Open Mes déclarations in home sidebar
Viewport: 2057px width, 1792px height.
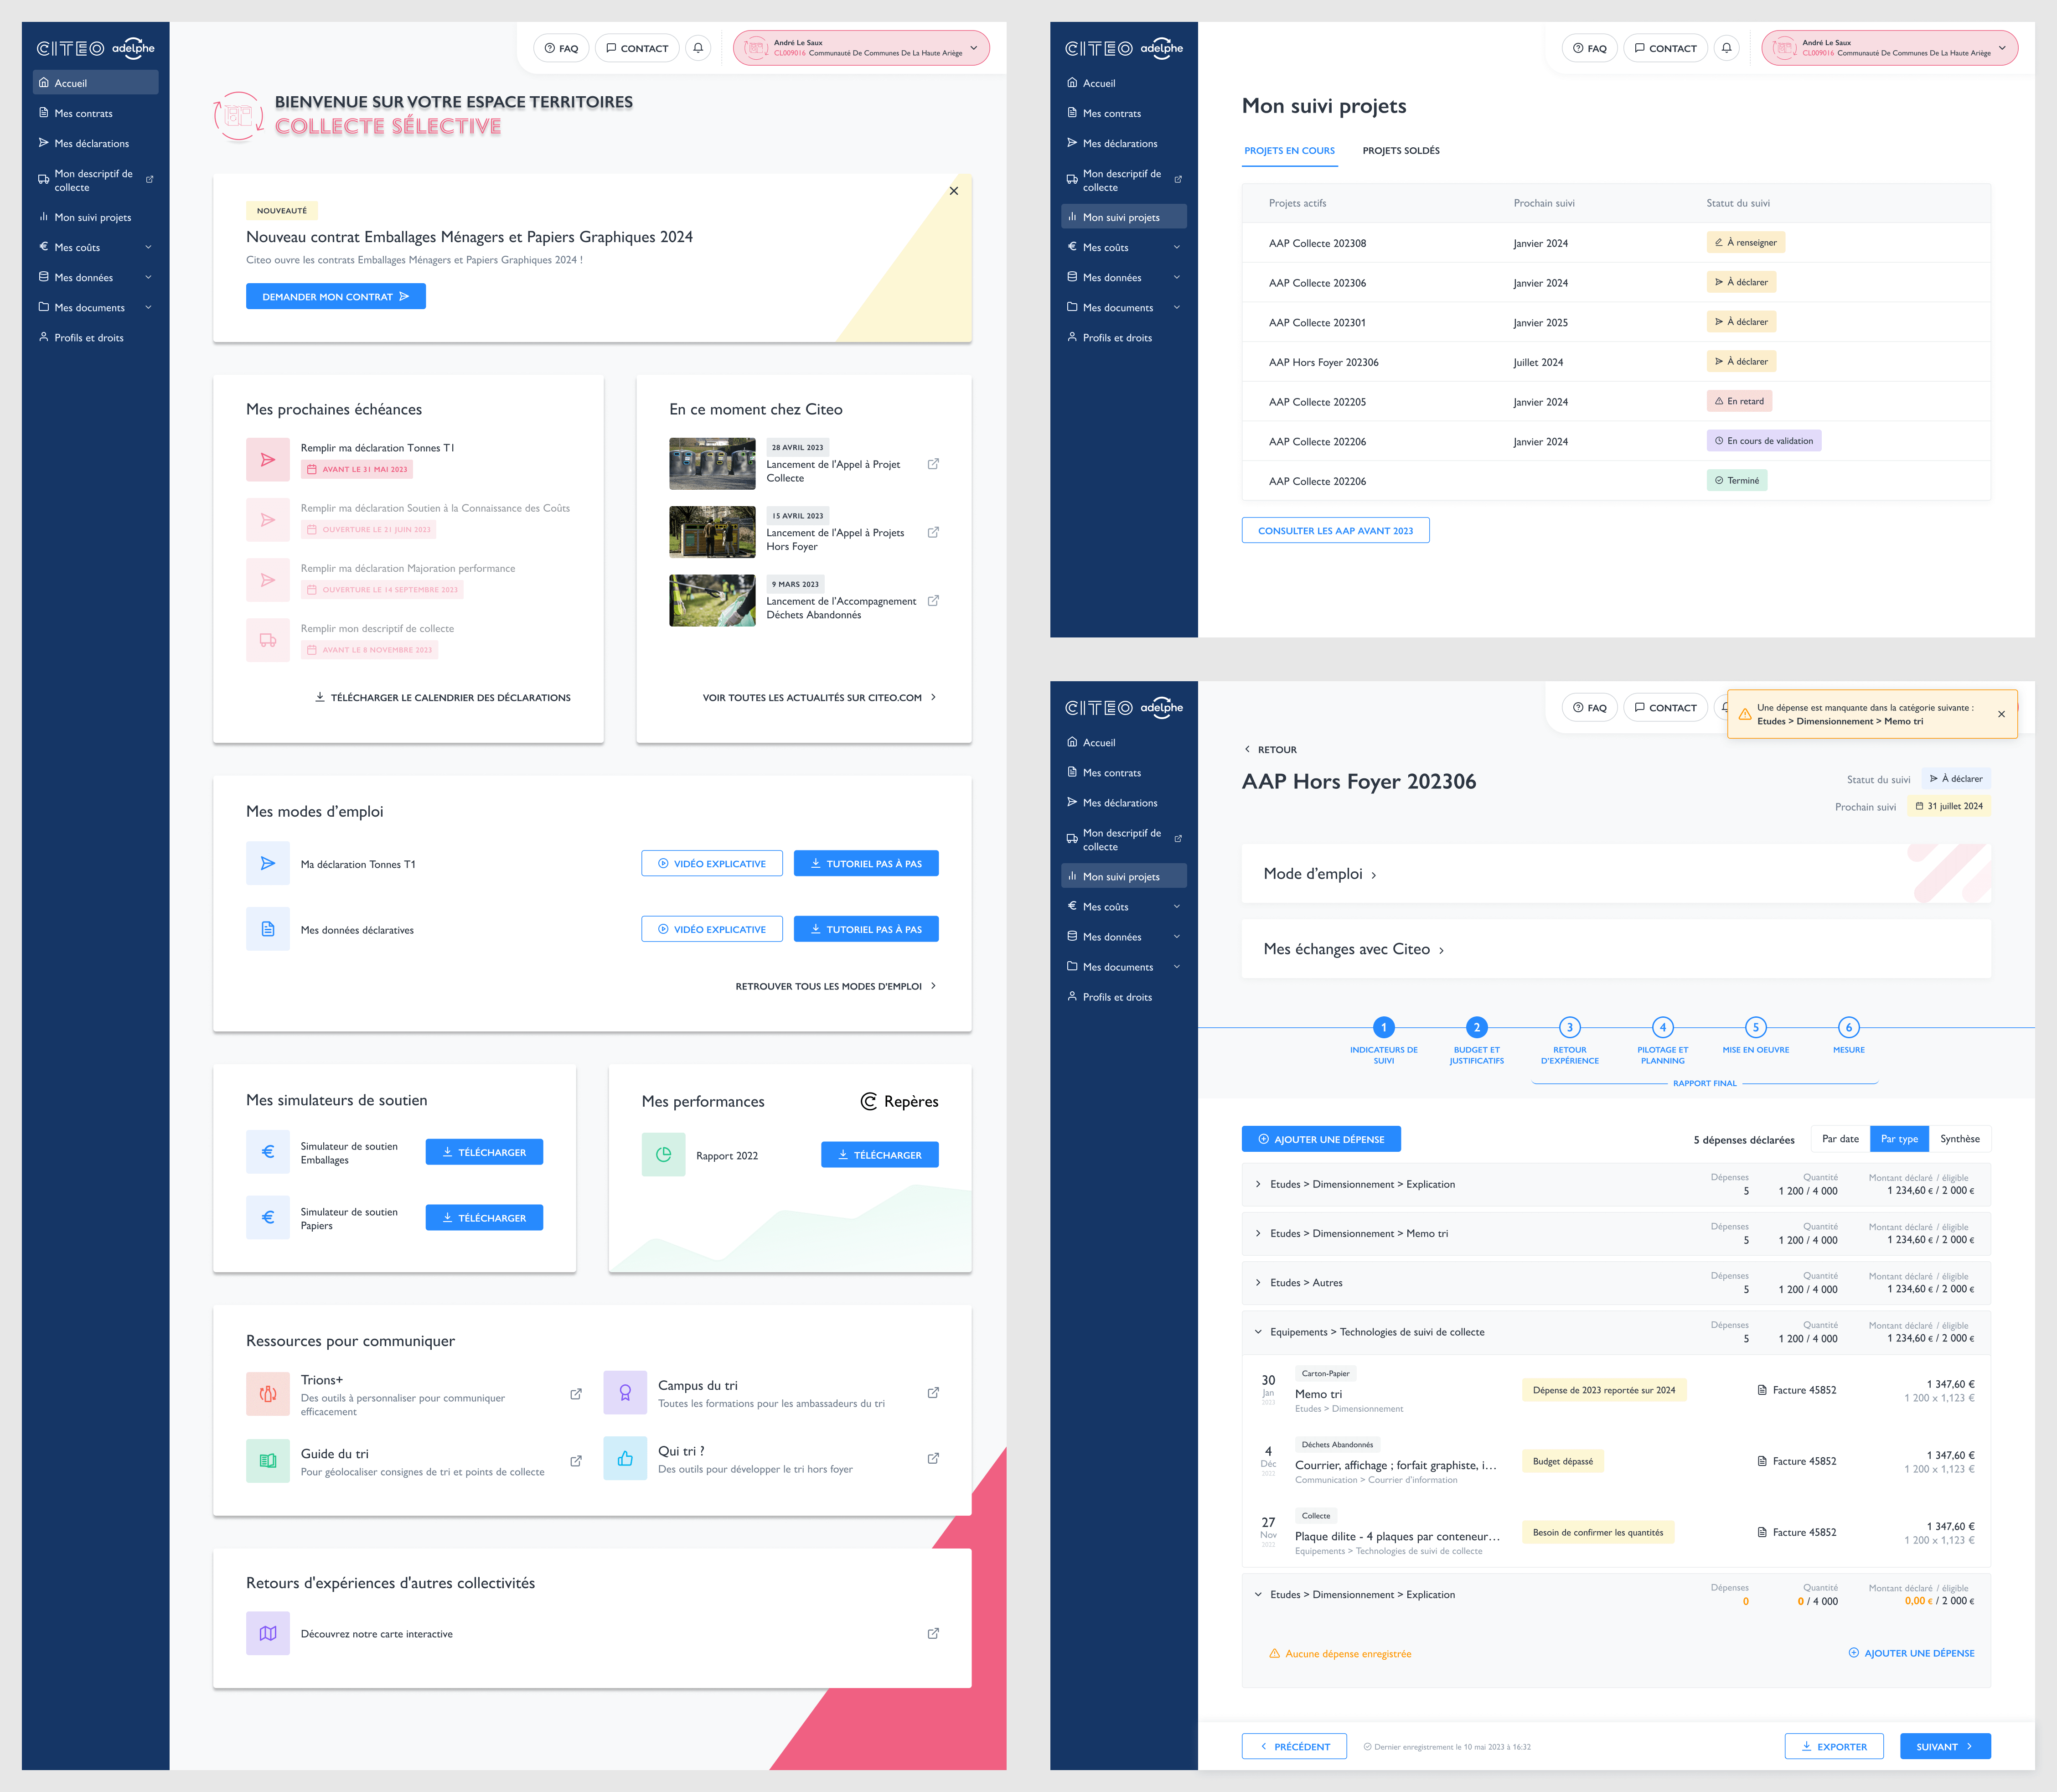[x=91, y=143]
